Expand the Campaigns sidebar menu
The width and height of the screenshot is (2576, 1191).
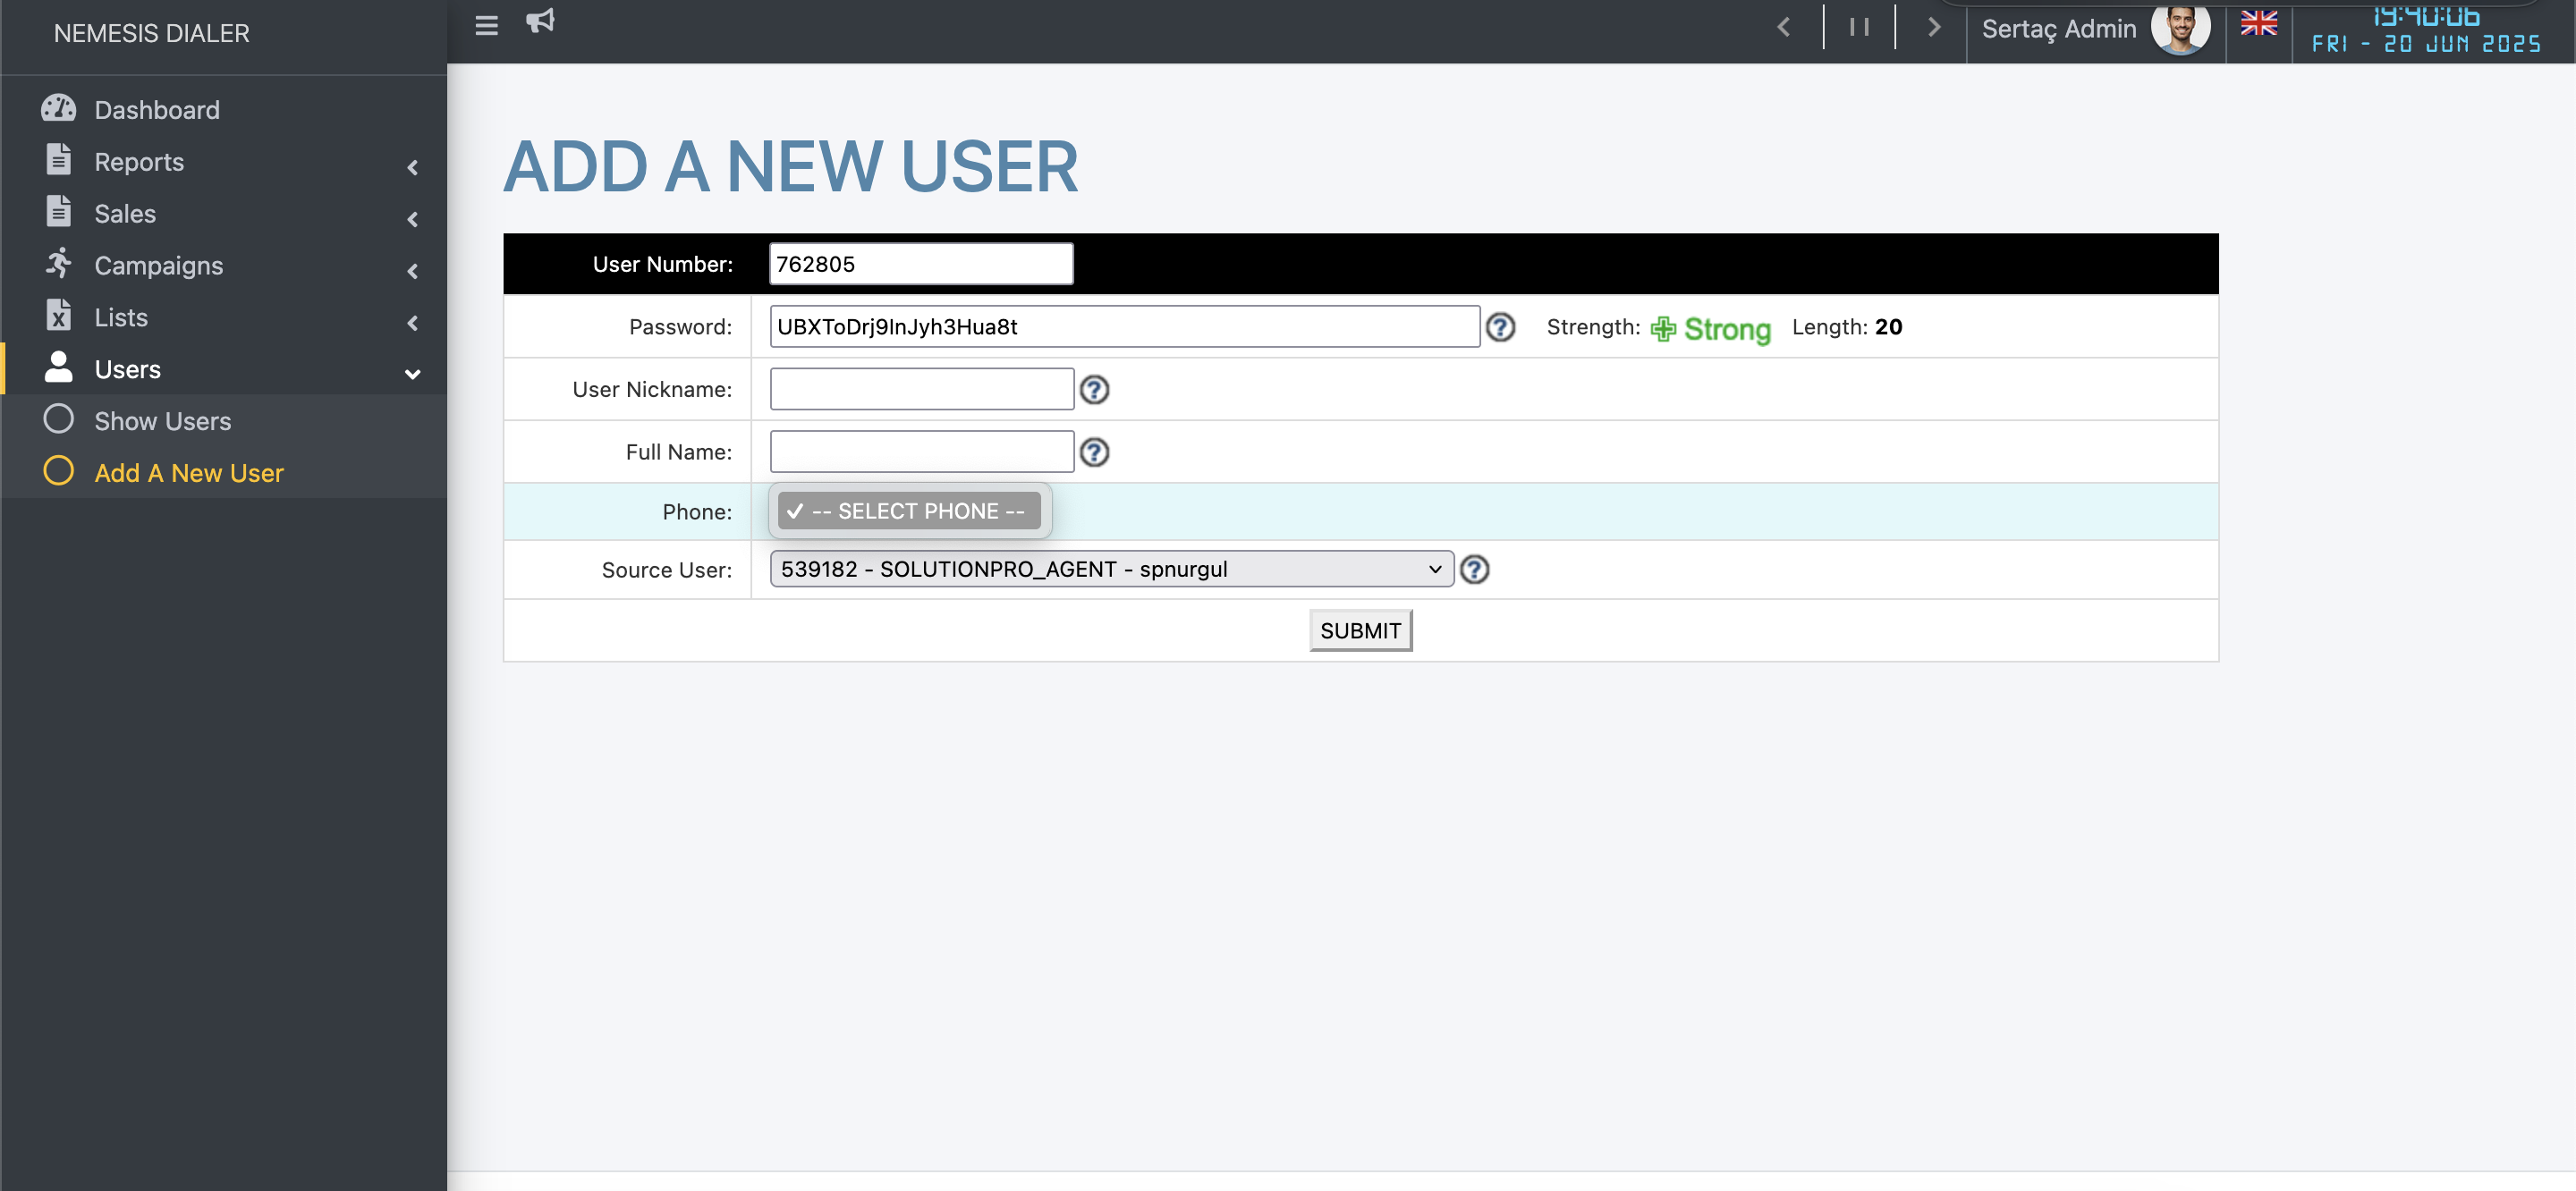[159, 266]
